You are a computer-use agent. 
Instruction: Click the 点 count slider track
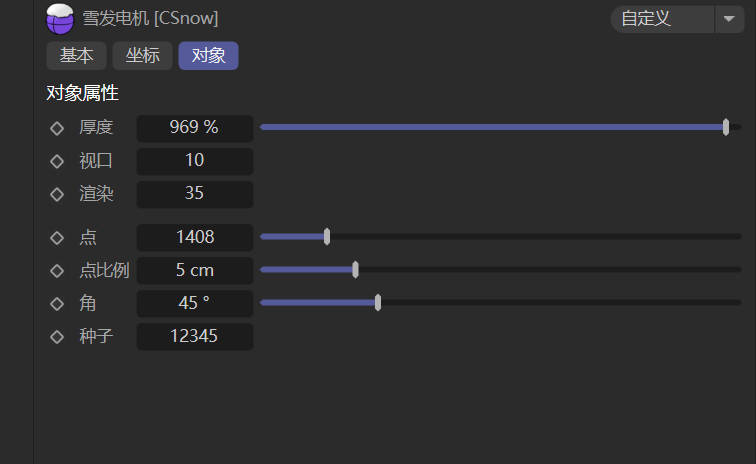coord(530,237)
